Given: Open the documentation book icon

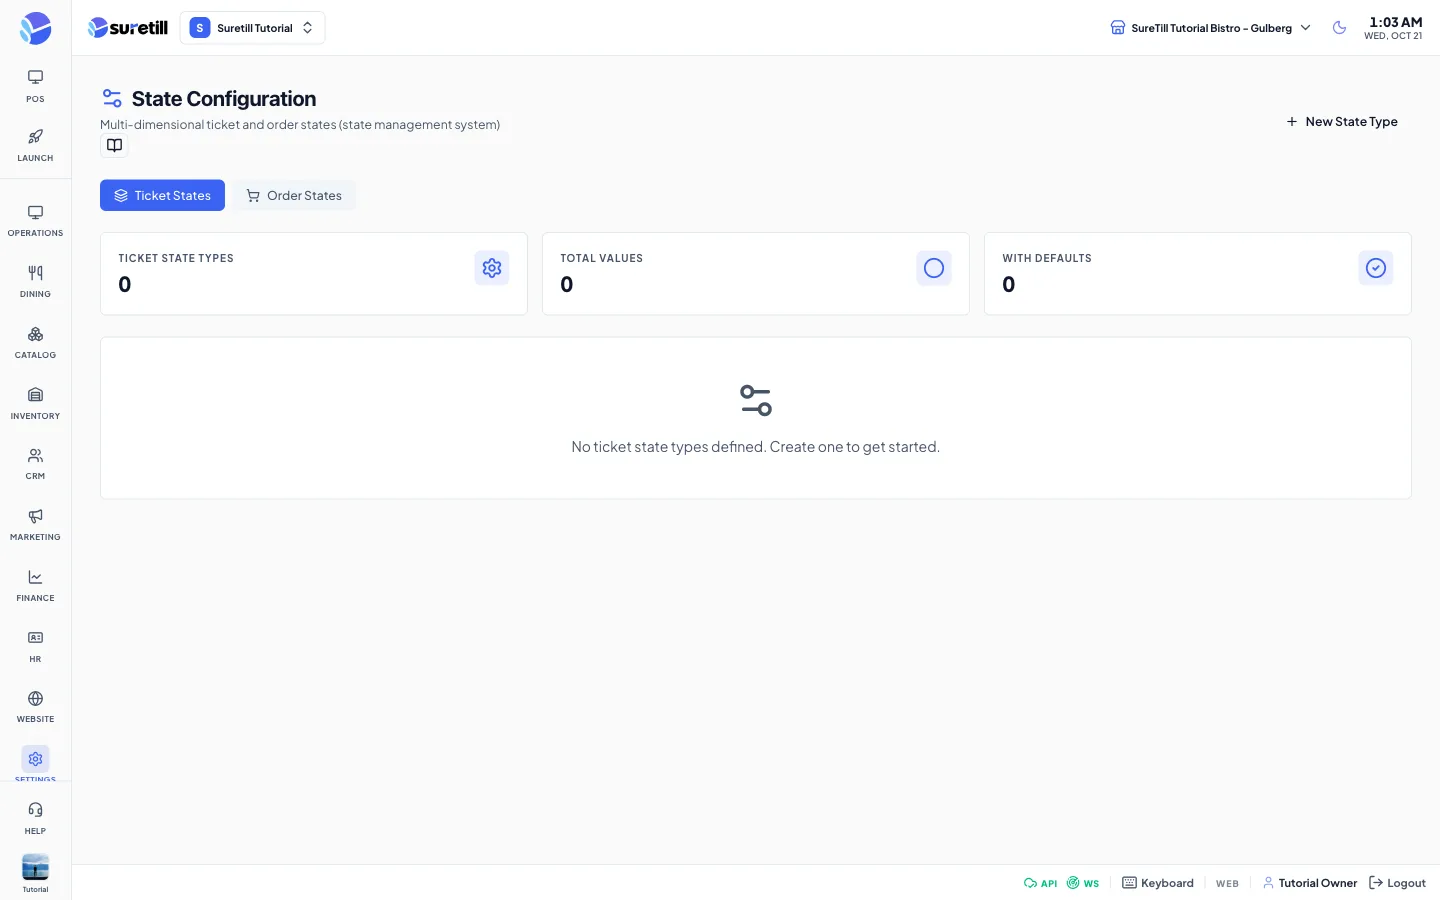Looking at the screenshot, I should point(115,146).
